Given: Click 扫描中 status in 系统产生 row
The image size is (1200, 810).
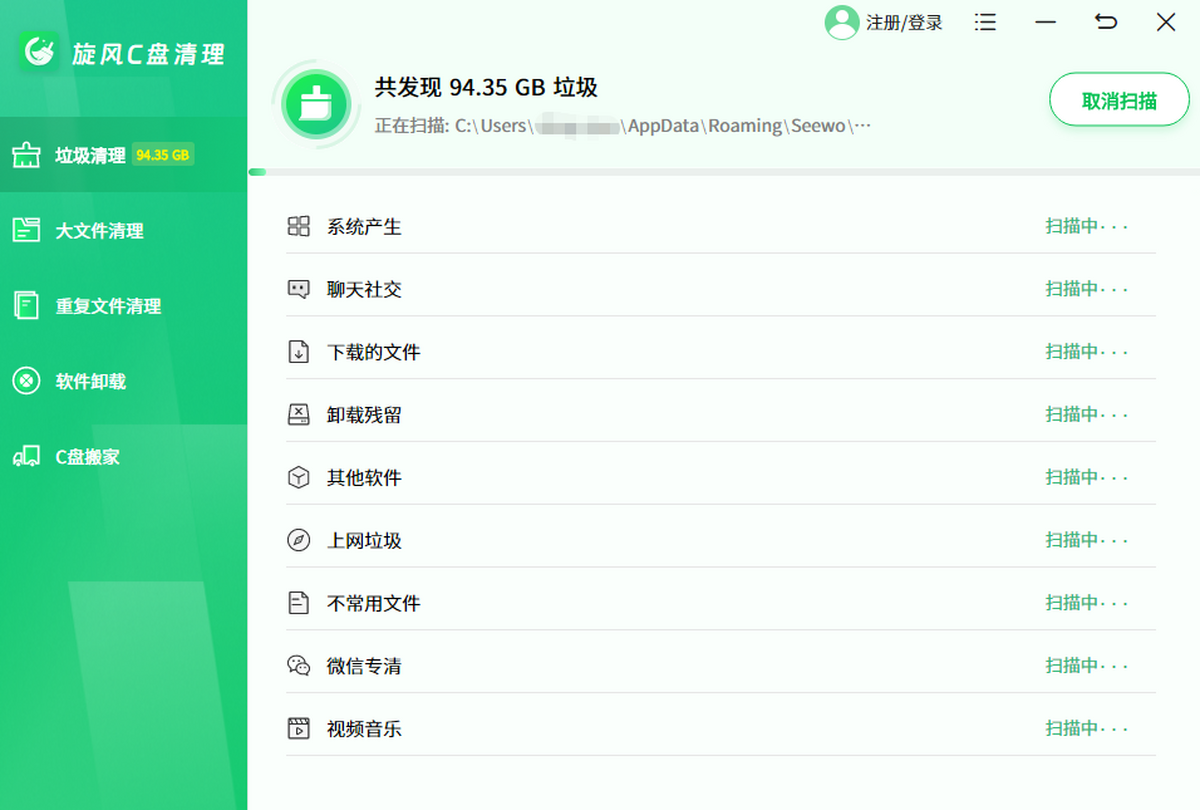Looking at the screenshot, I should 1087,226.
